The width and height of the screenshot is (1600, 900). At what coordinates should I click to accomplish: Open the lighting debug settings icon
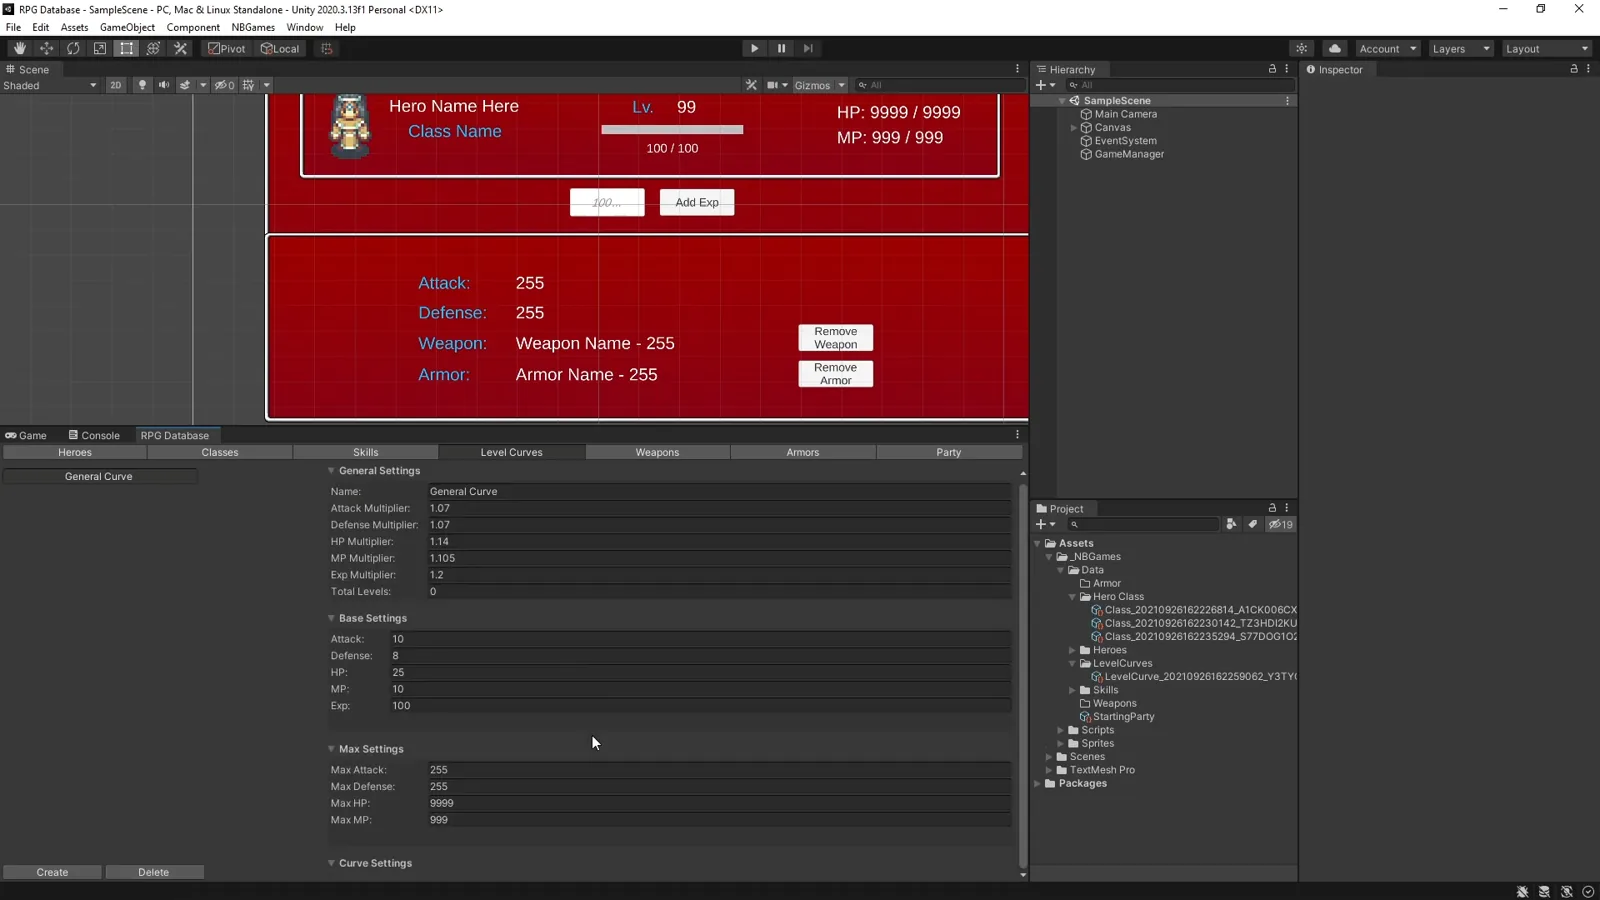(1301, 48)
